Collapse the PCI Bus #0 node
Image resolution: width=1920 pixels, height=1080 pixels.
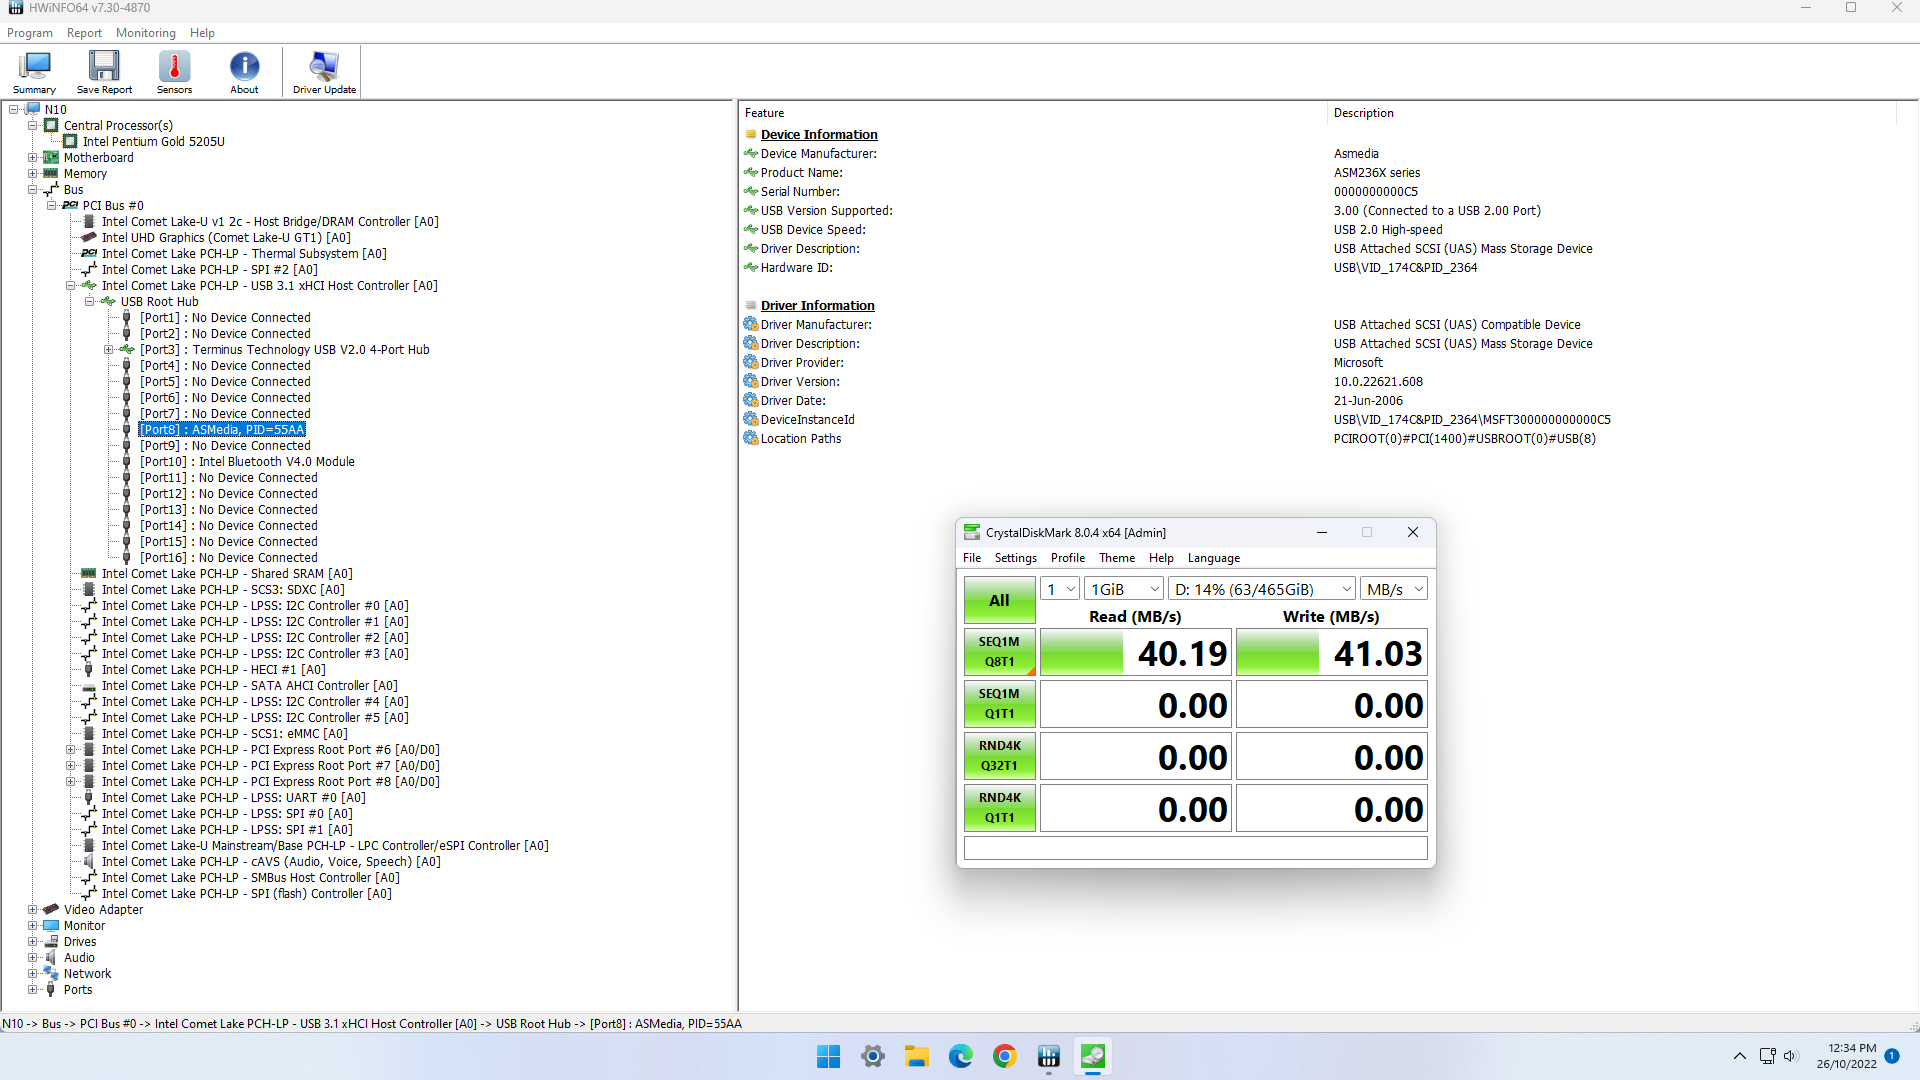[x=51, y=205]
